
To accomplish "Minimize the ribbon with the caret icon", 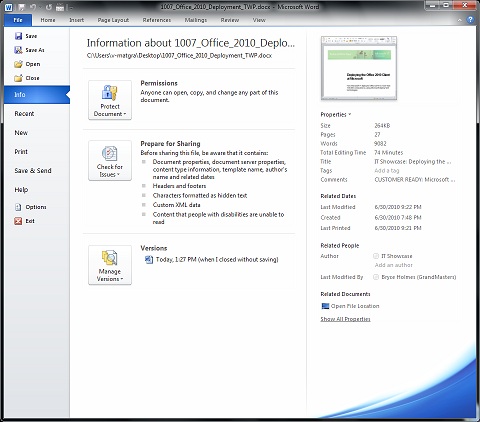I will click(460, 20).
